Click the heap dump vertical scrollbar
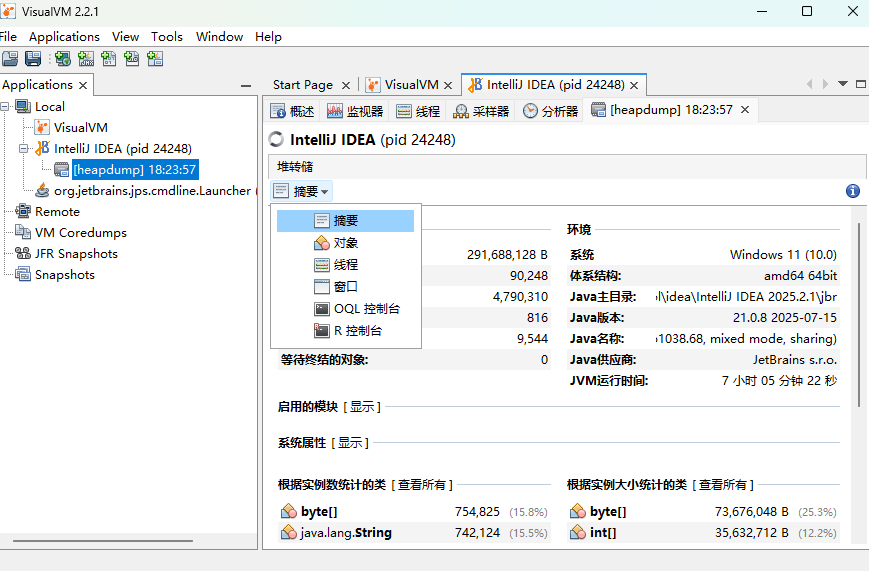This screenshot has width=869, height=571. tap(860, 316)
